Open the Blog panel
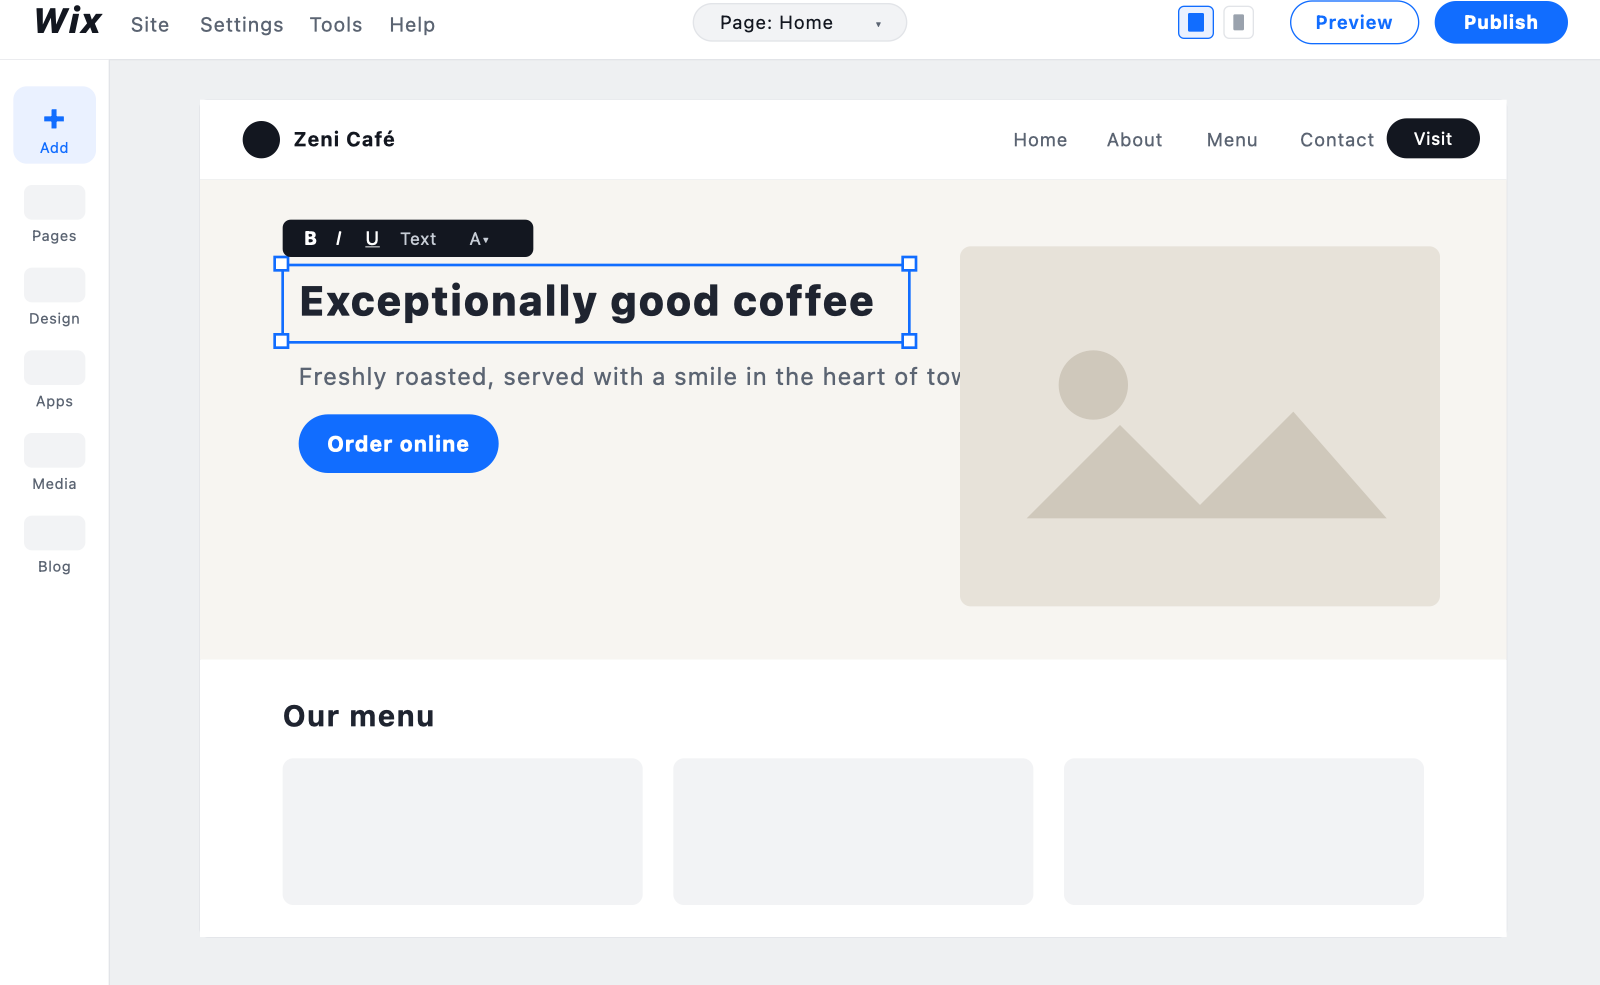Image resolution: width=1600 pixels, height=985 pixels. 54,546
